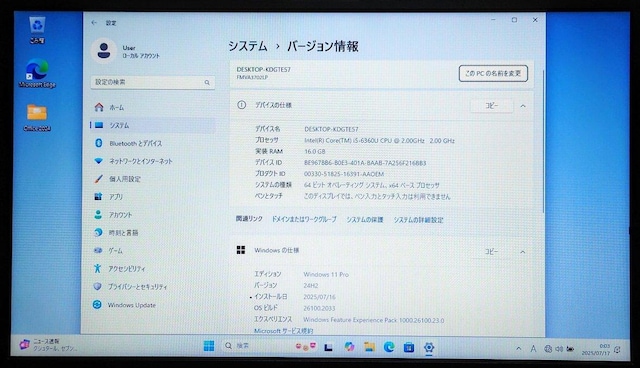Viewport: 640px width, 368px height.
Task: Open Bluetooth とデバイス settings
Action: (x=153, y=143)
